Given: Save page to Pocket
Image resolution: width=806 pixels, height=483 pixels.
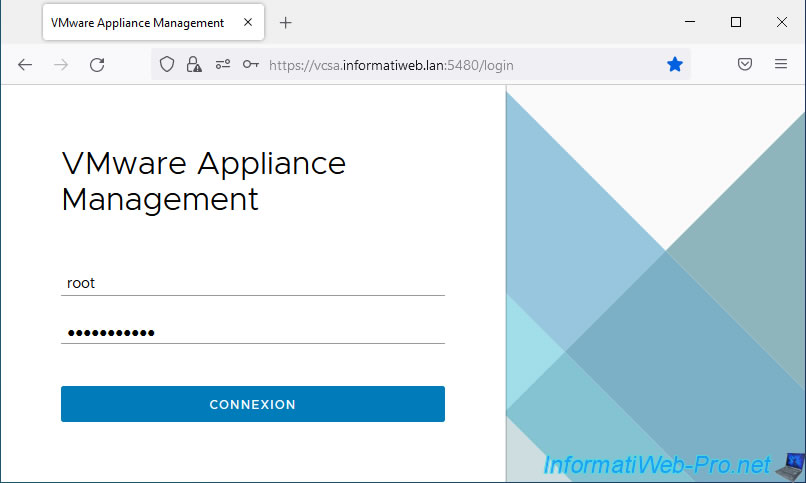Looking at the screenshot, I should 745,64.
